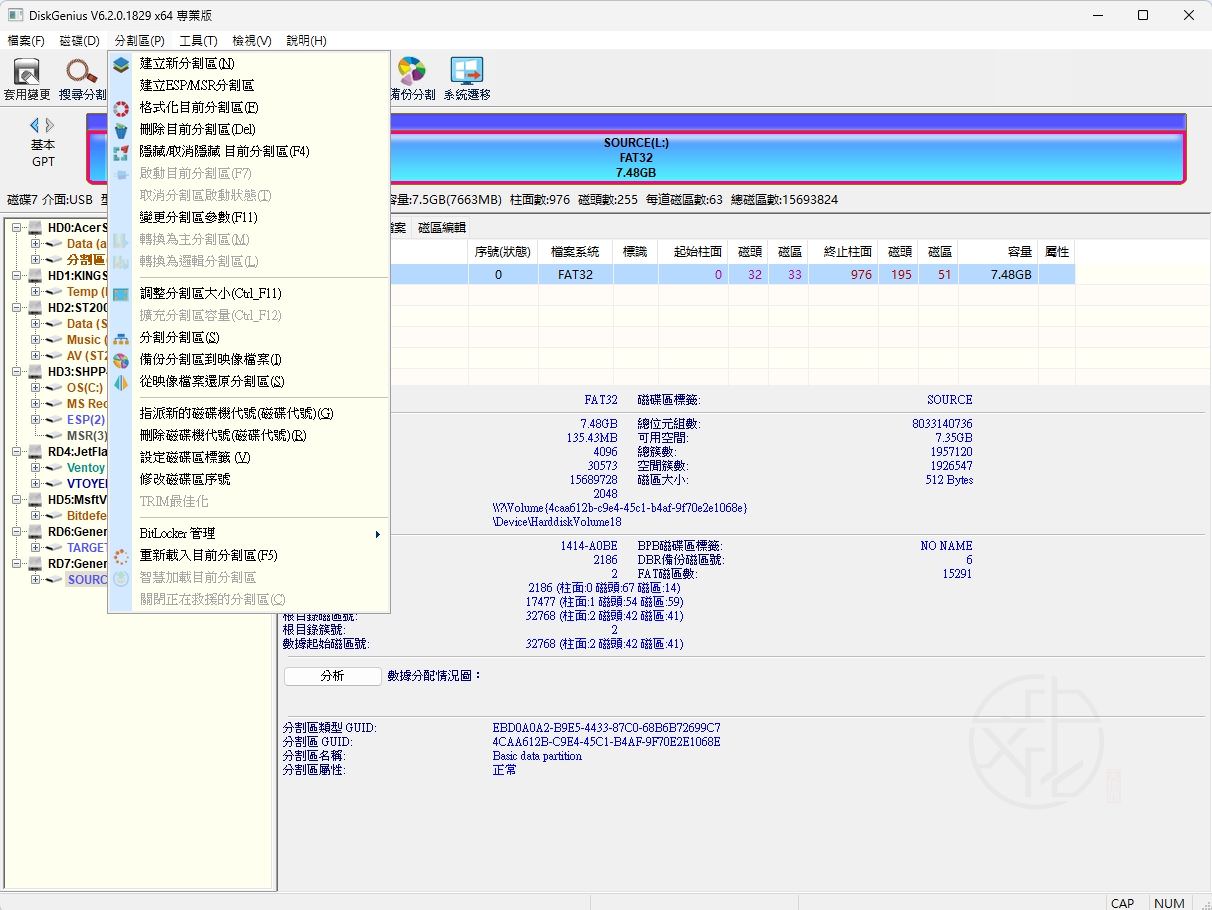Click the 系統遷移 toolbar icon
This screenshot has height=910, width=1212.
pos(467,71)
